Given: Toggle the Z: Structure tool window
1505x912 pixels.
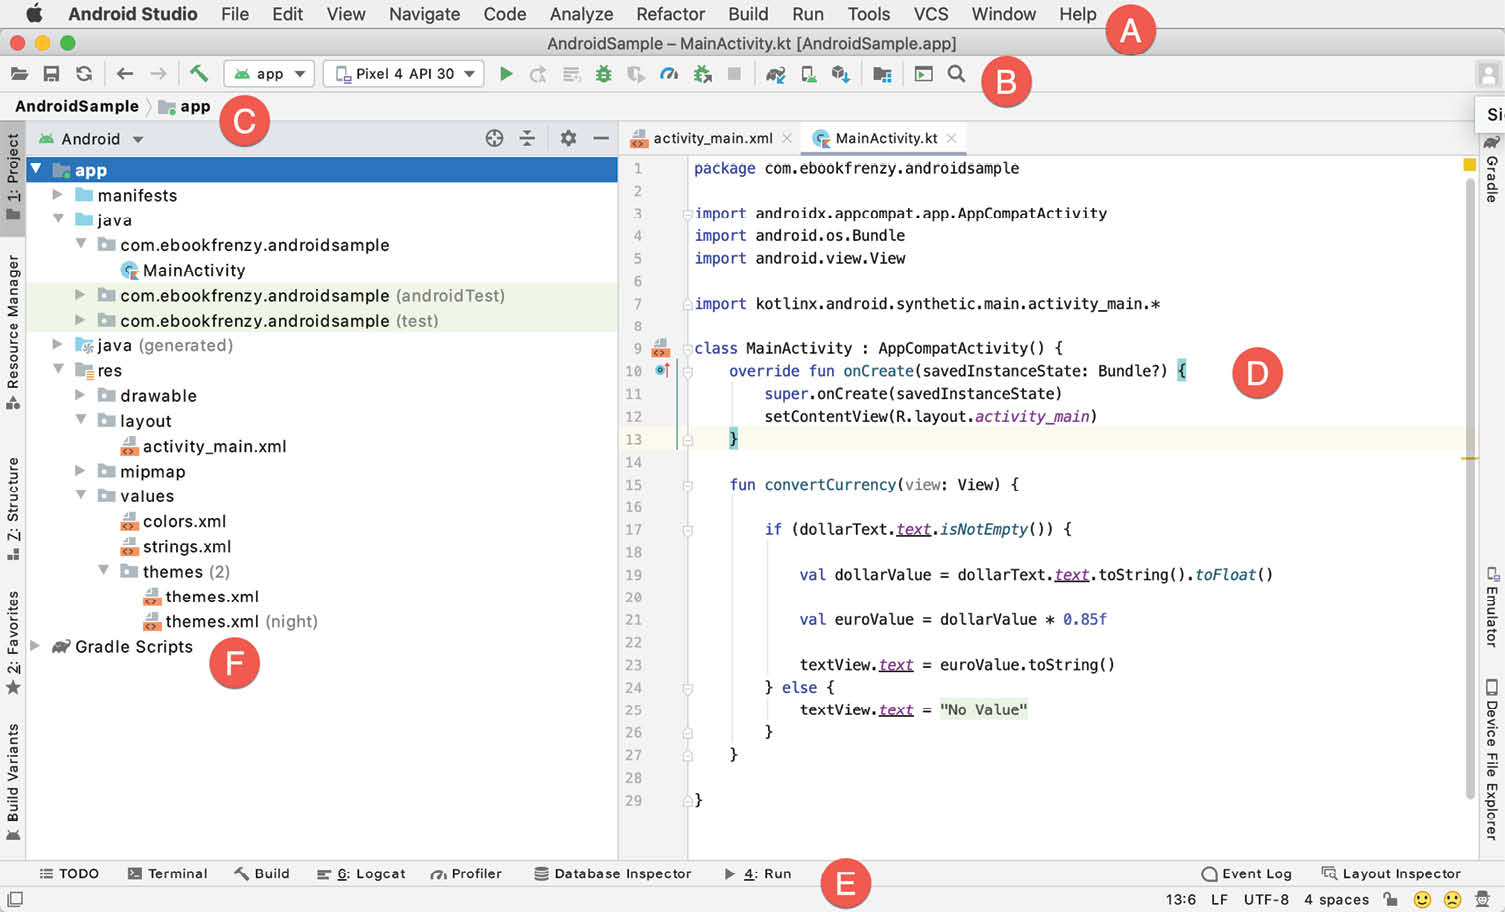Looking at the screenshot, I should click(12, 509).
